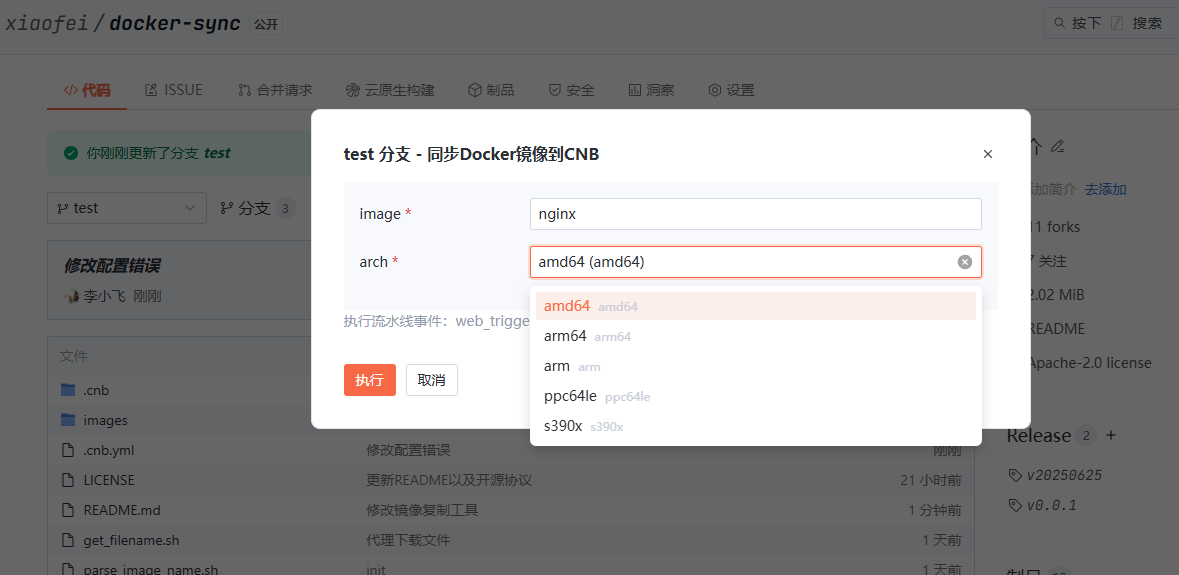This screenshot has width=1179, height=575.
Task: Click the 取消 button
Action: 432,380
